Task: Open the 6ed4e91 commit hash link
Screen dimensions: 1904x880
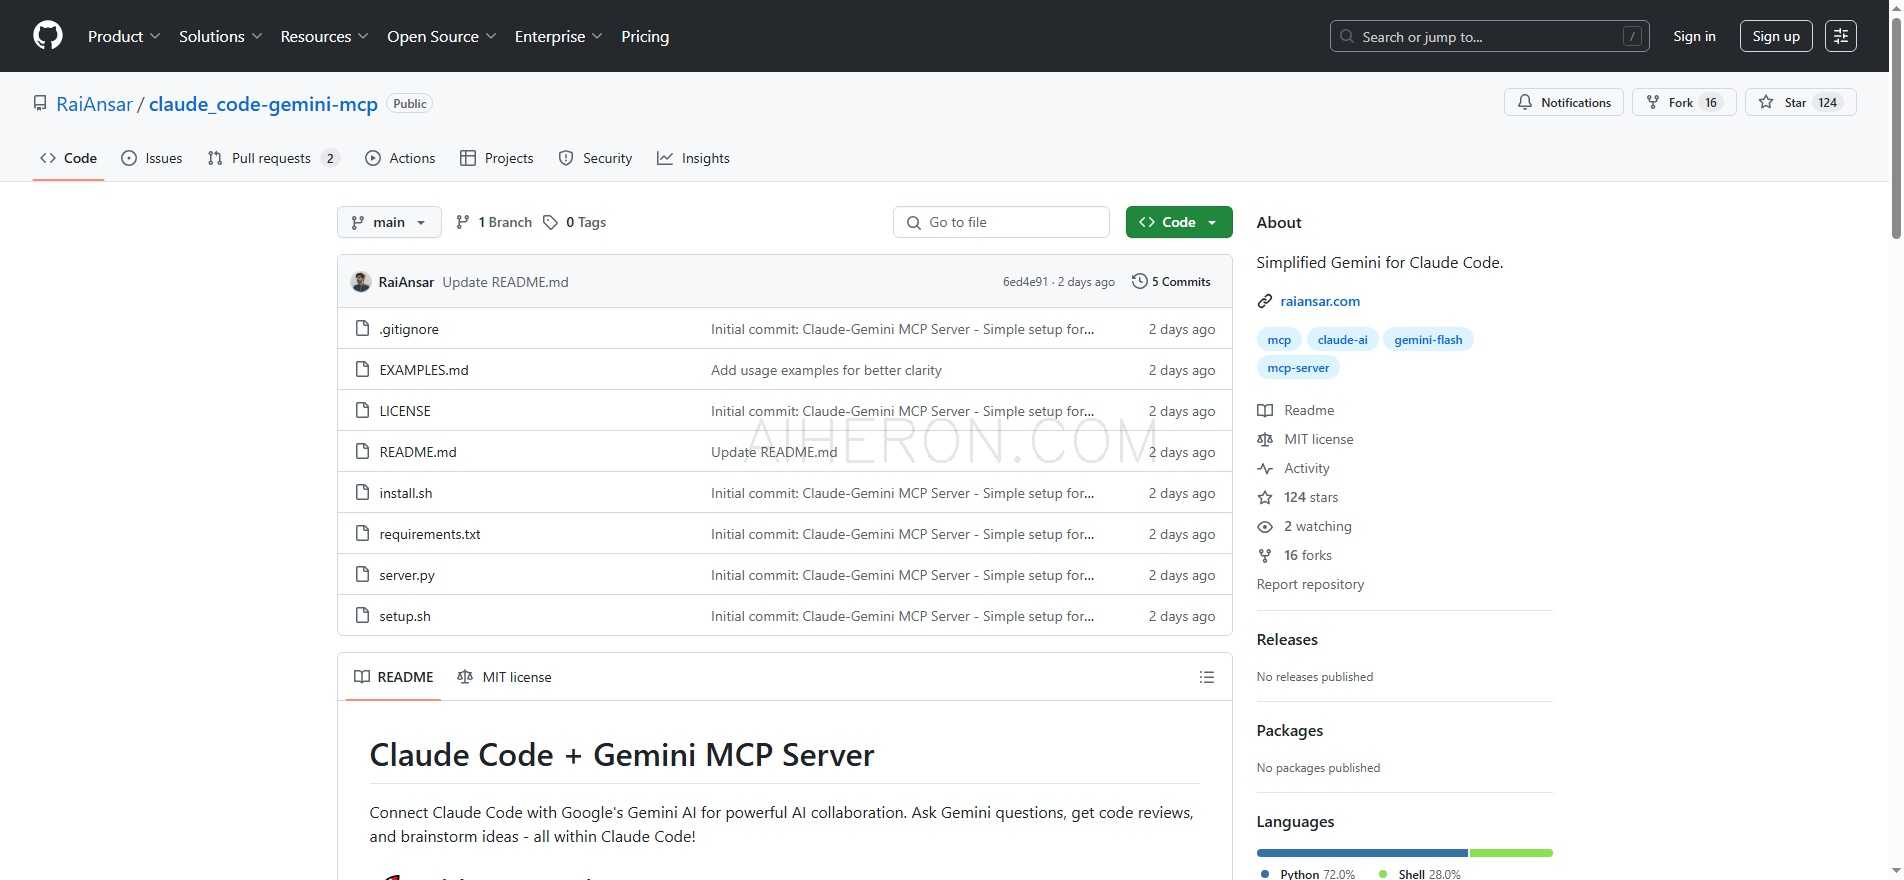Action: click(x=1025, y=282)
